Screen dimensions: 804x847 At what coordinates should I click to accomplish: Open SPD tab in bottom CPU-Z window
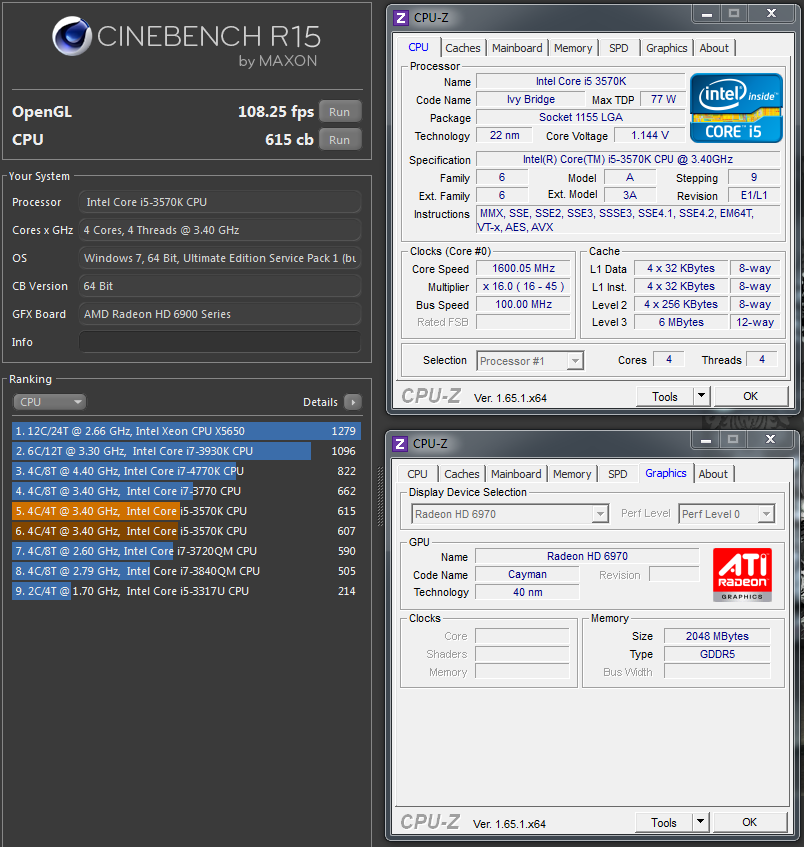[618, 474]
